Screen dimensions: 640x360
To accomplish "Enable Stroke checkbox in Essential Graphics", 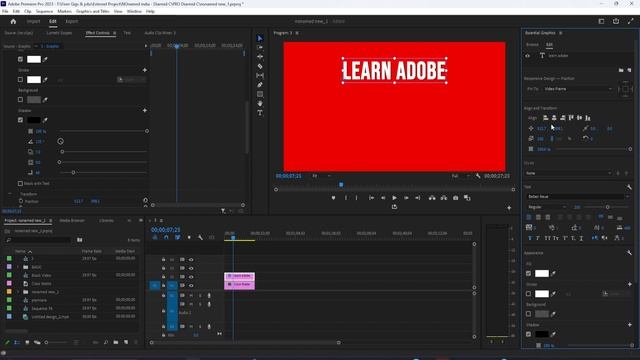I will click(529, 293).
